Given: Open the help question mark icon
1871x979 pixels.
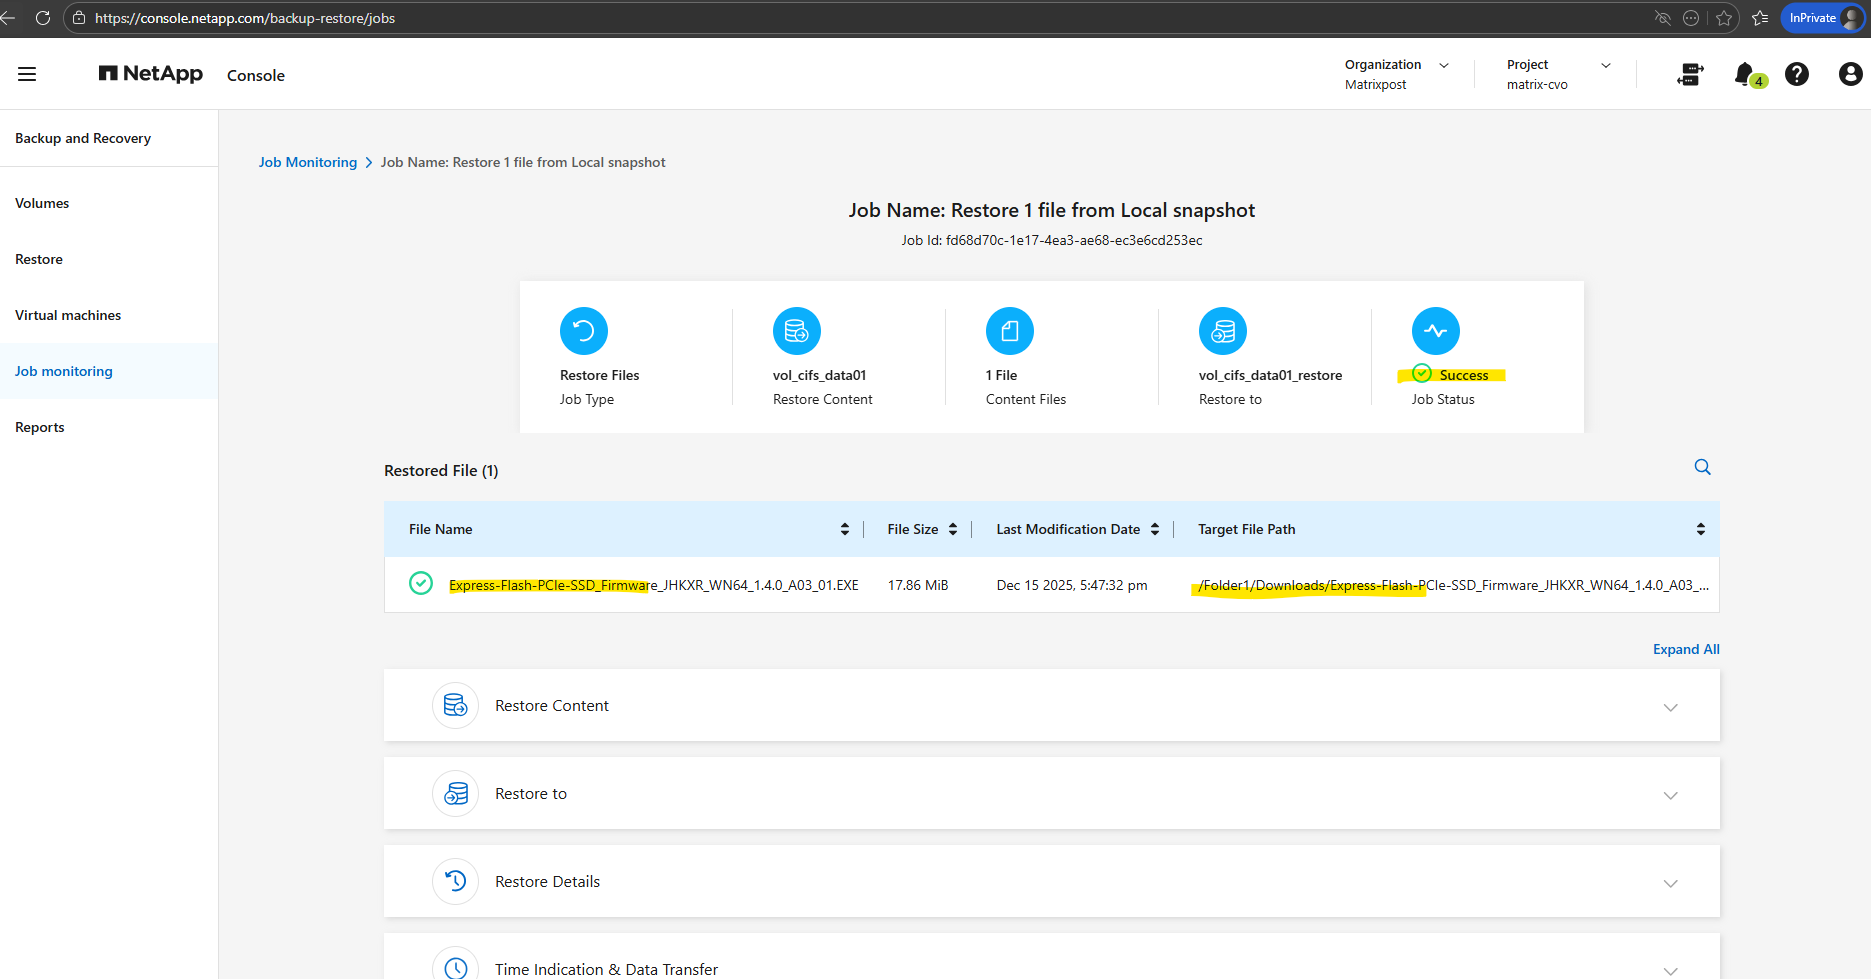Looking at the screenshot, I should [1797, 74].
